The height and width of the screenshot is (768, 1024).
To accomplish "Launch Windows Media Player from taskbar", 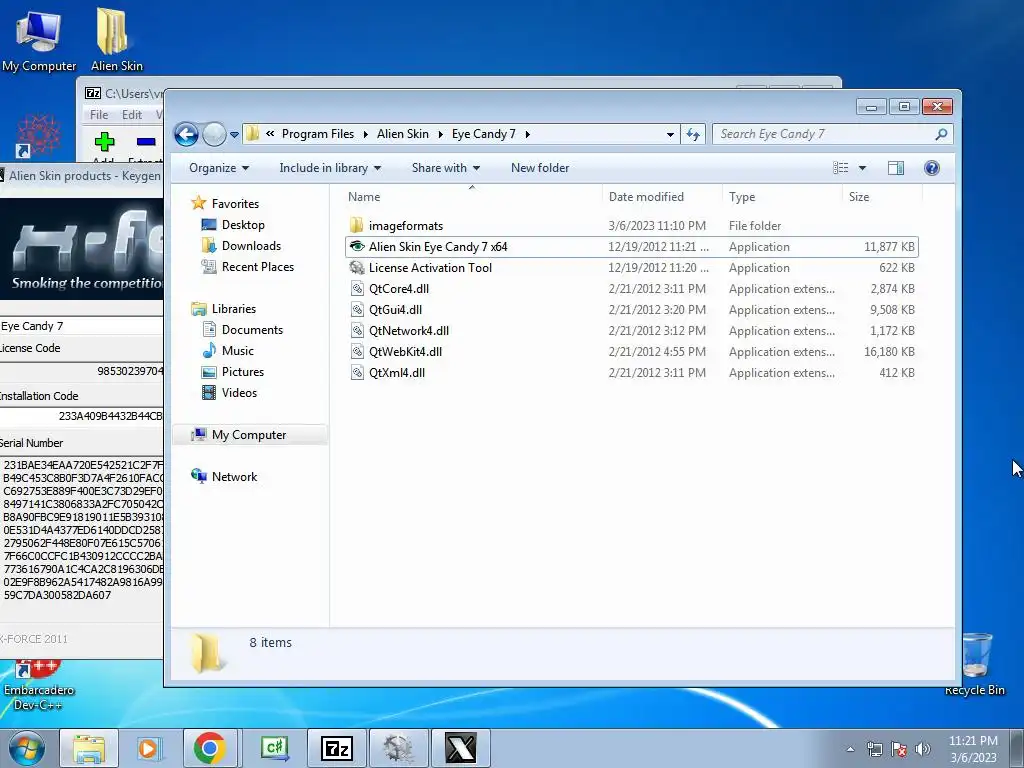I will [x=149, y=748].
